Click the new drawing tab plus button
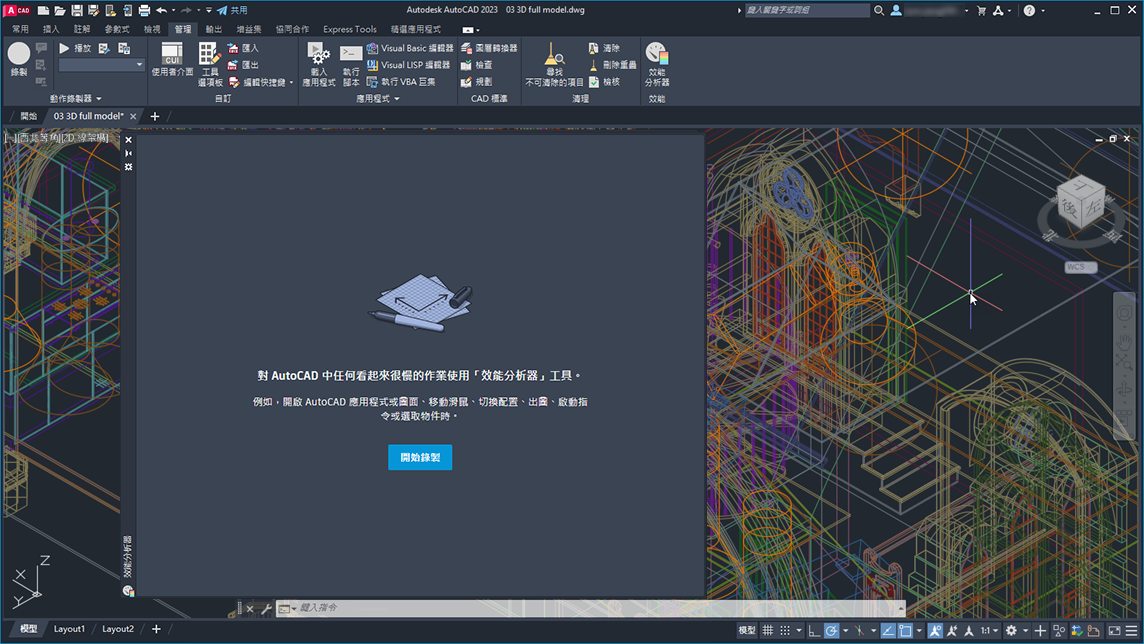 (x=155, y=116)
